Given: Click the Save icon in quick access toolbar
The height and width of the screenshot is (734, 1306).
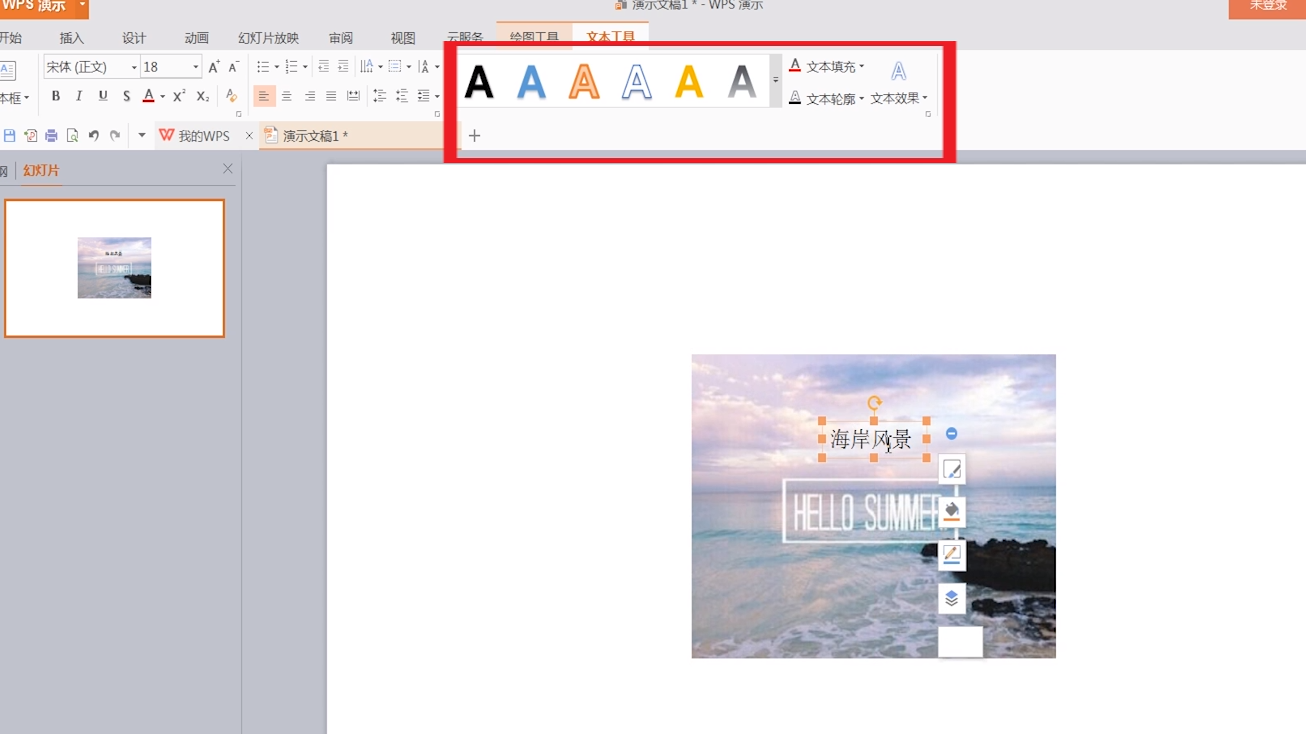Looking at the screenshot, I should coord(10,136).
